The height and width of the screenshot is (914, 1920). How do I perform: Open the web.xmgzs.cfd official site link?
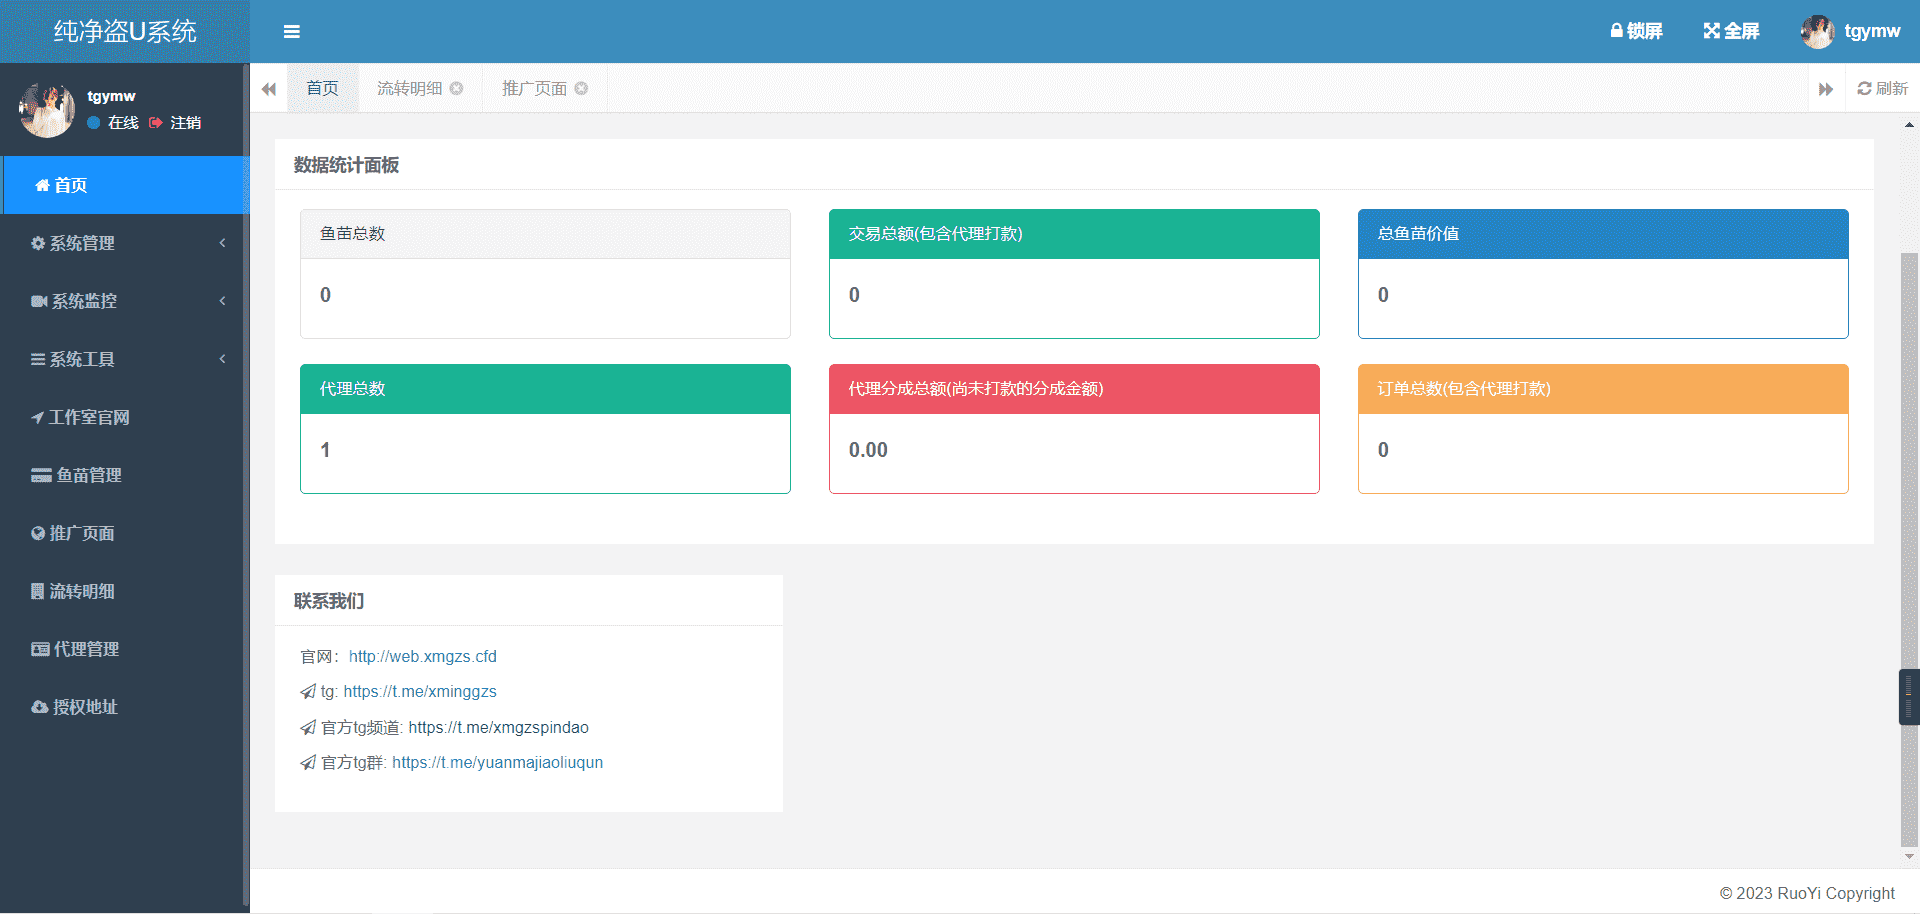pyautogui.click(x=422, y=656)
